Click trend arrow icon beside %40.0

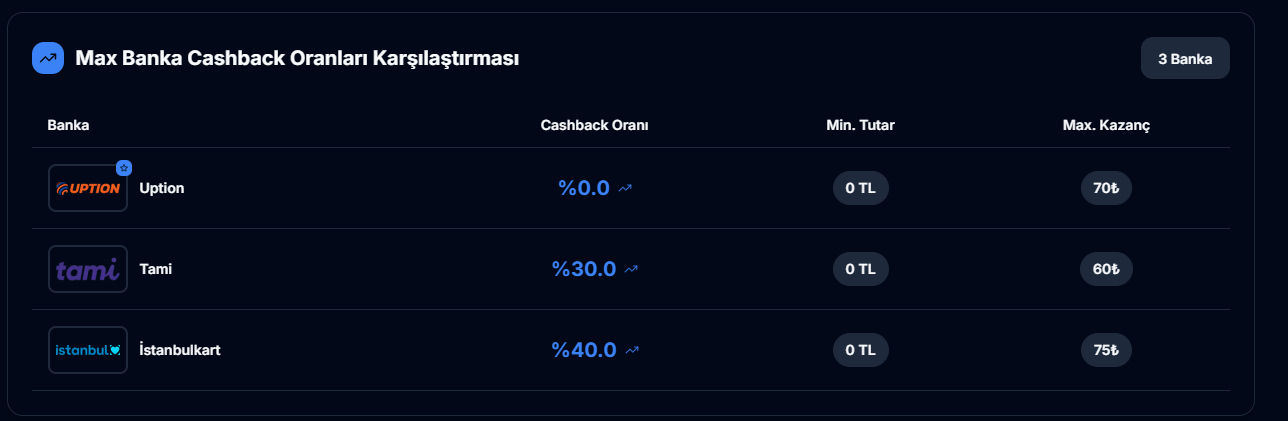tap(631, 350)
